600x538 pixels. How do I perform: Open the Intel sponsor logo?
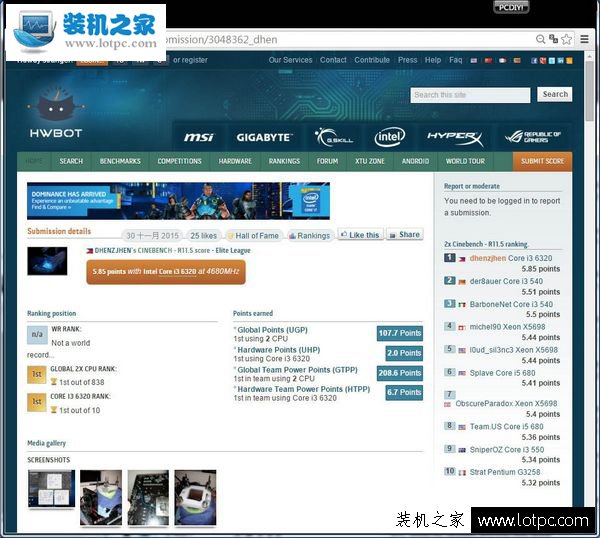[390, 137]
